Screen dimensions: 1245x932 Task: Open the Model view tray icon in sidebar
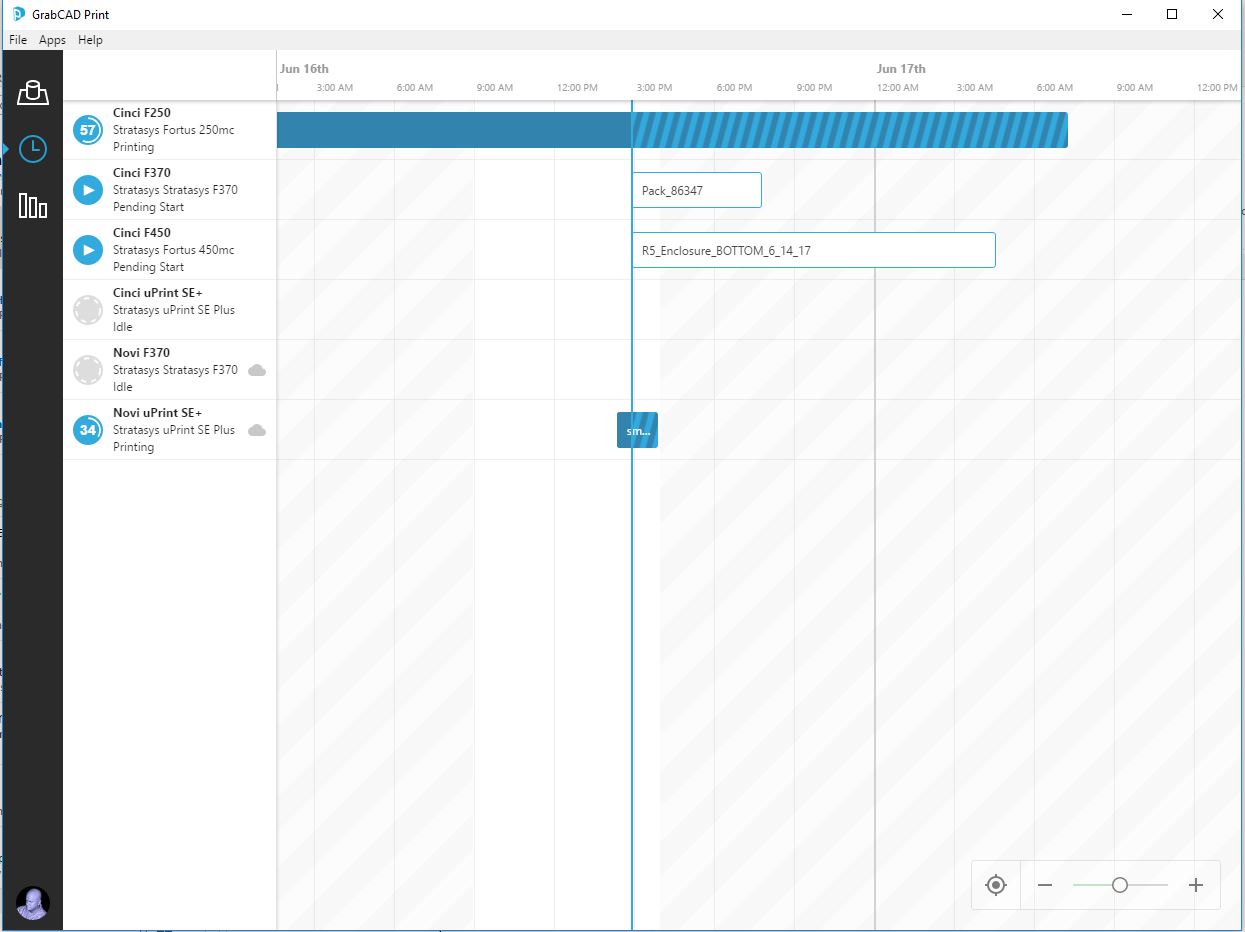[x=33, y=92]
